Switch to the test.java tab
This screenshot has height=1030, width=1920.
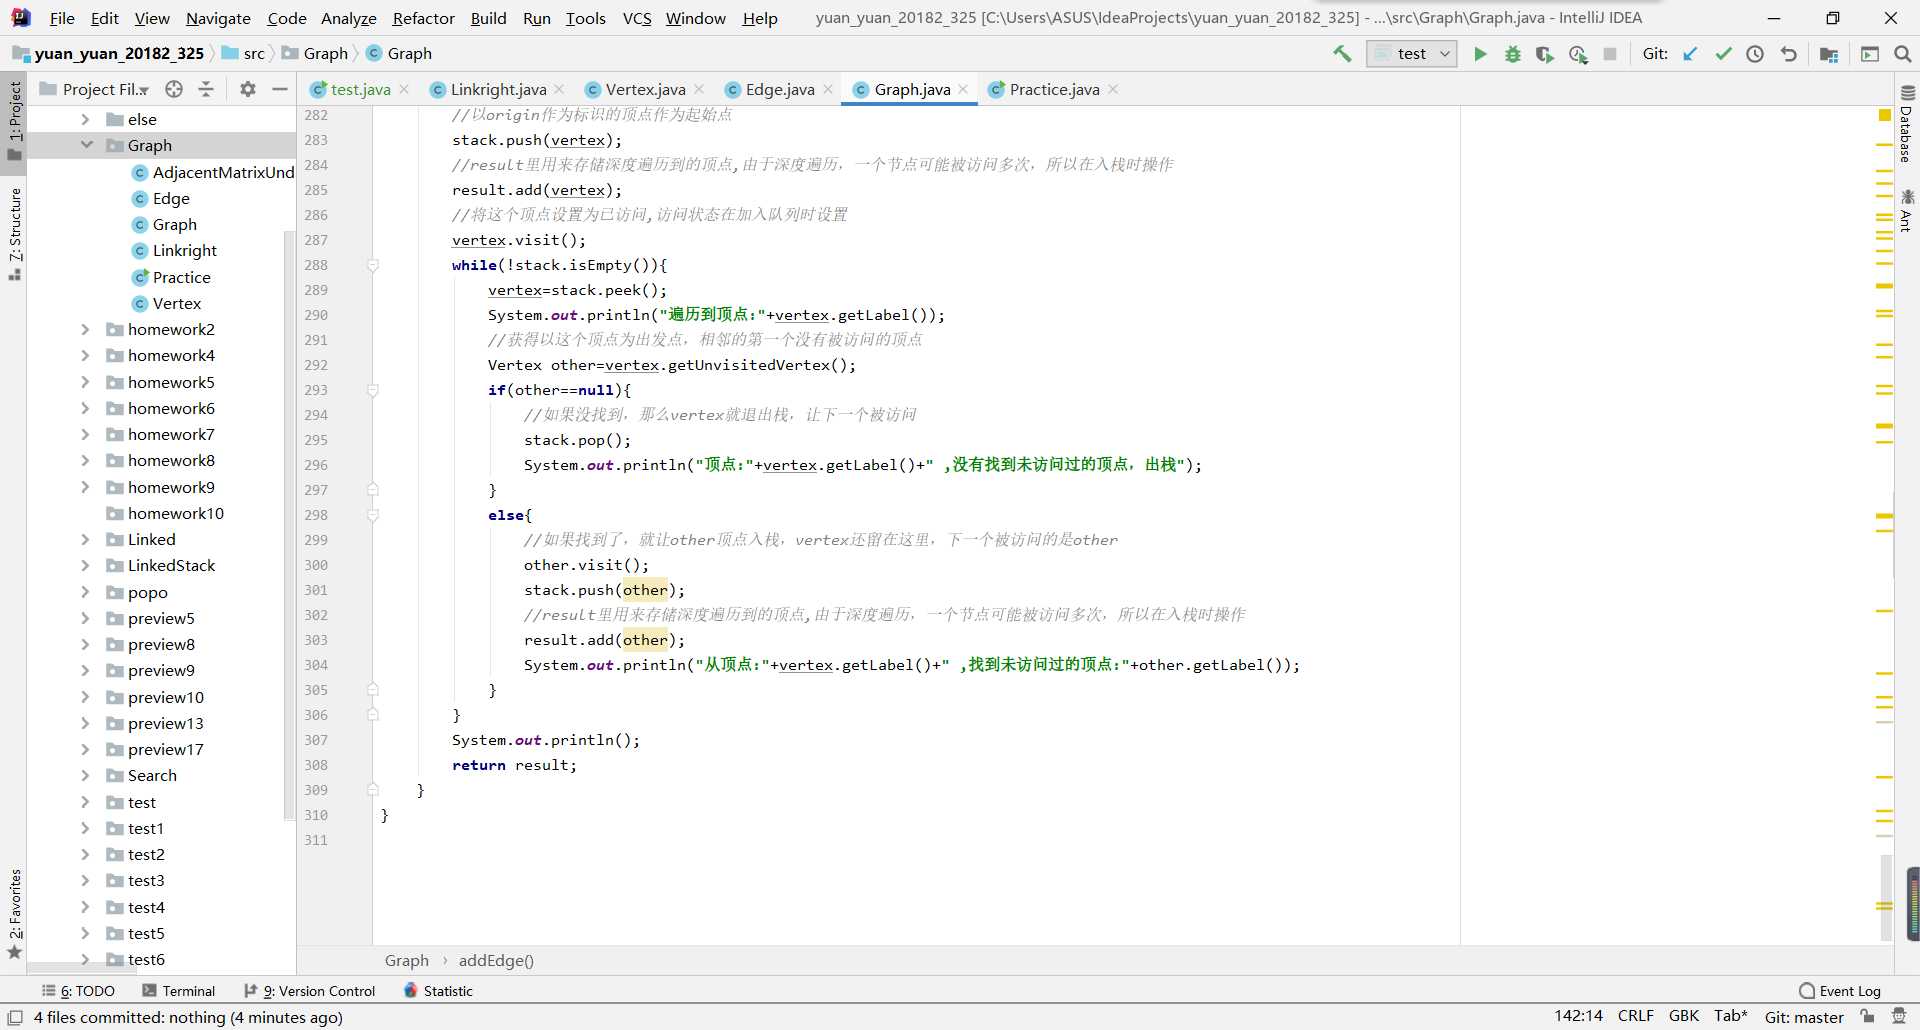tap(360, 89)
